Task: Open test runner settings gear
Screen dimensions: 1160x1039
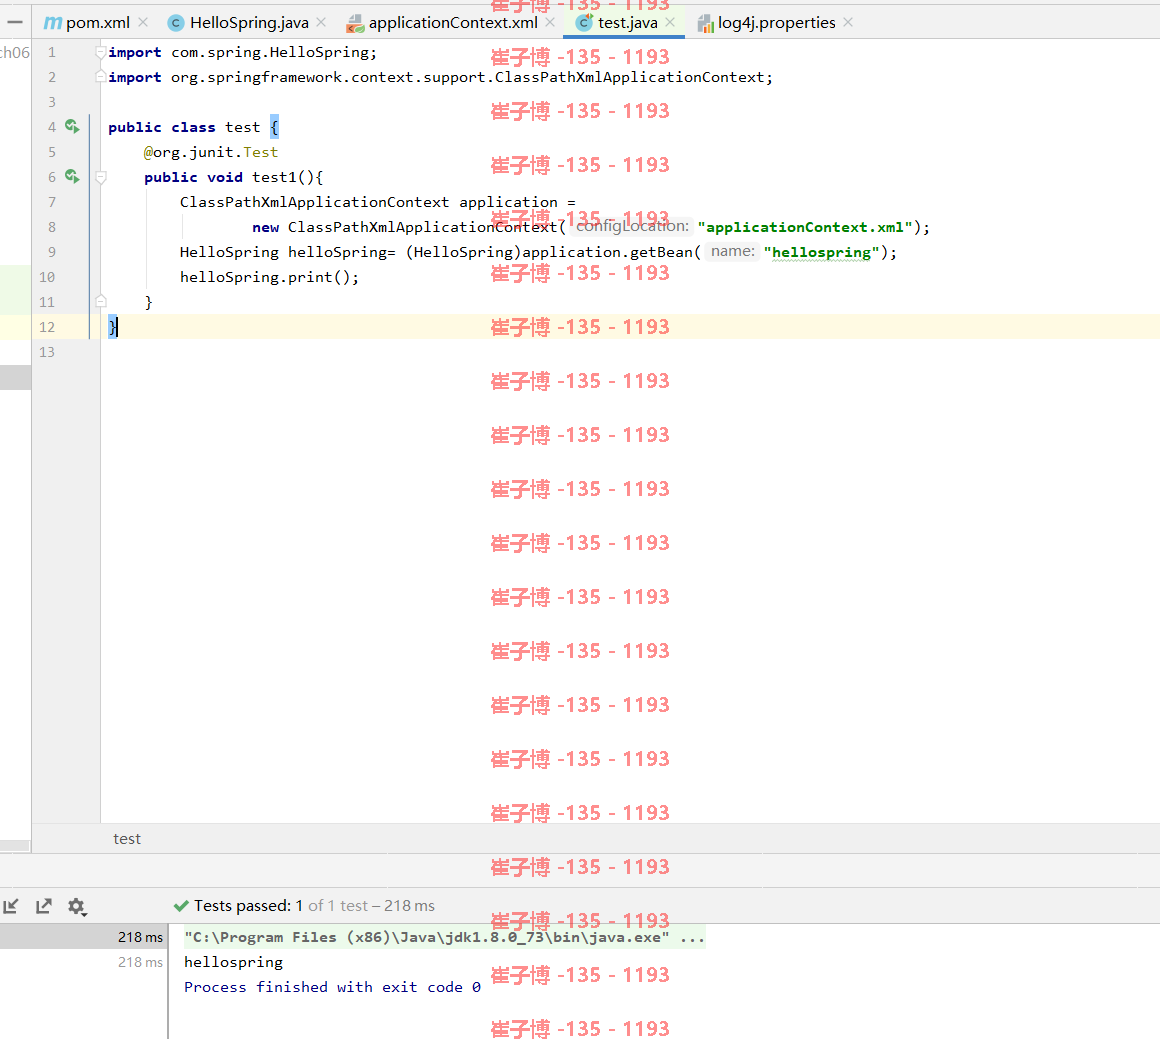Action: pyautogui.click(x=77, y=907)
